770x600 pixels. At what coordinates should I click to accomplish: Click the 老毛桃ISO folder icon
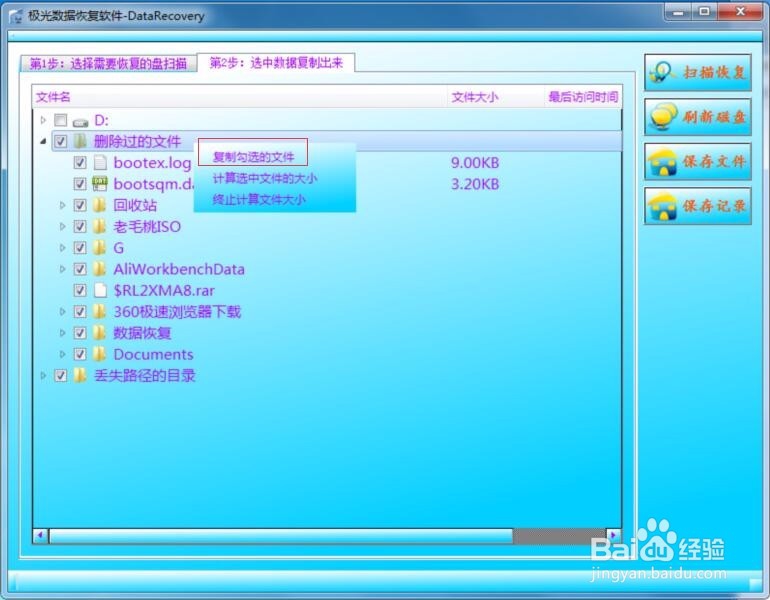click(x=99, y=226)
